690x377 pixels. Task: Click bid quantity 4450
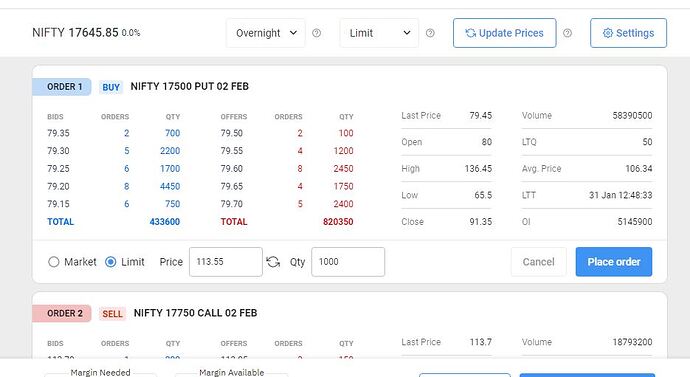pyautogui.click(x=170, y=186)
